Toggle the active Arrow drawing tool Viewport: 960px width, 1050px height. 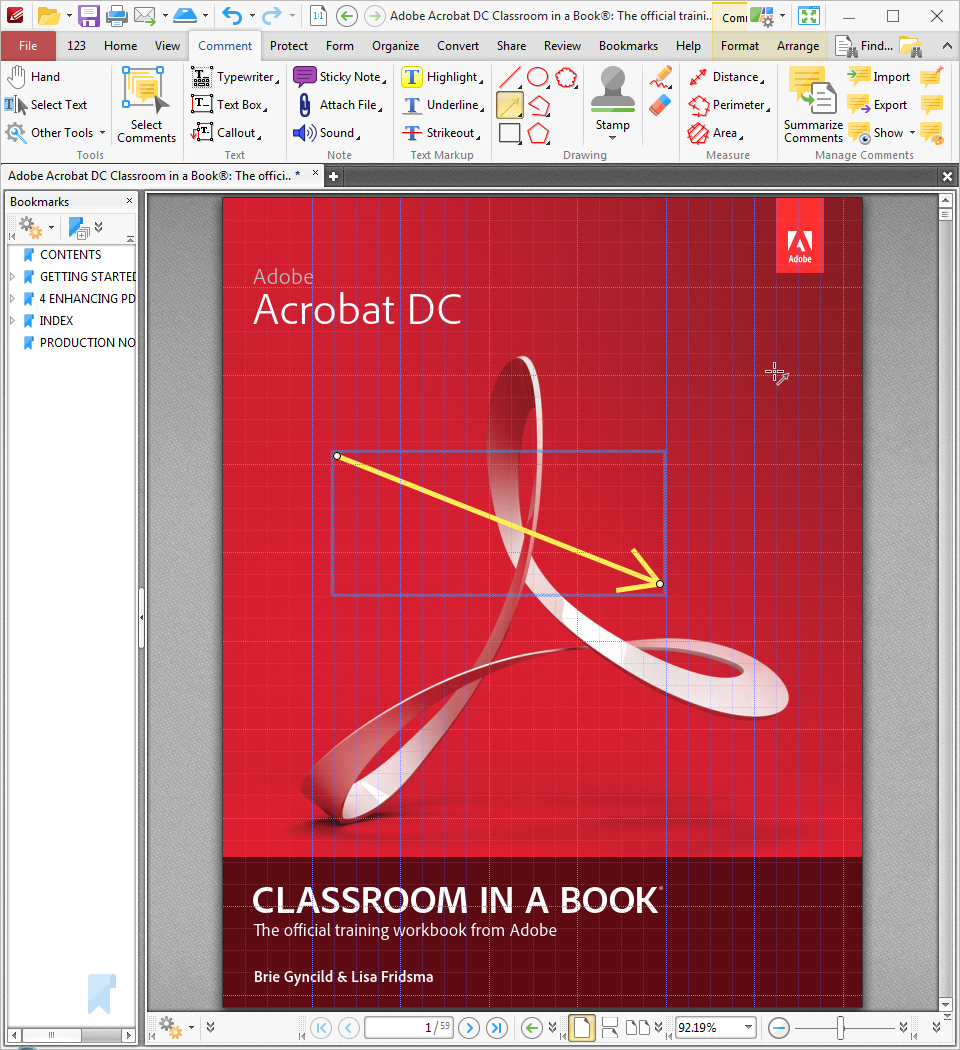coord(510,106)
